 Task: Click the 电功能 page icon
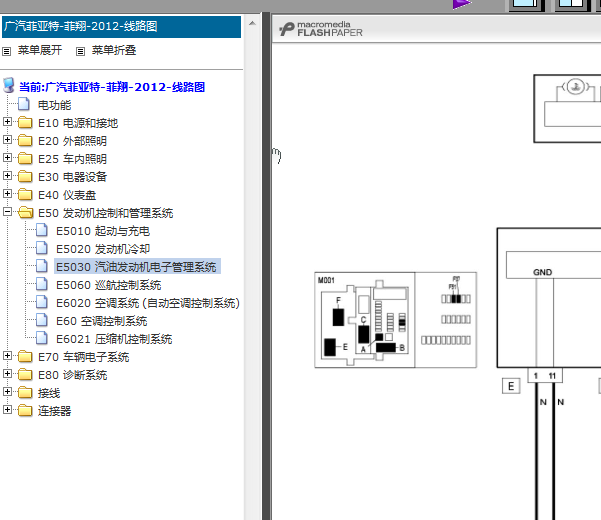24,104
